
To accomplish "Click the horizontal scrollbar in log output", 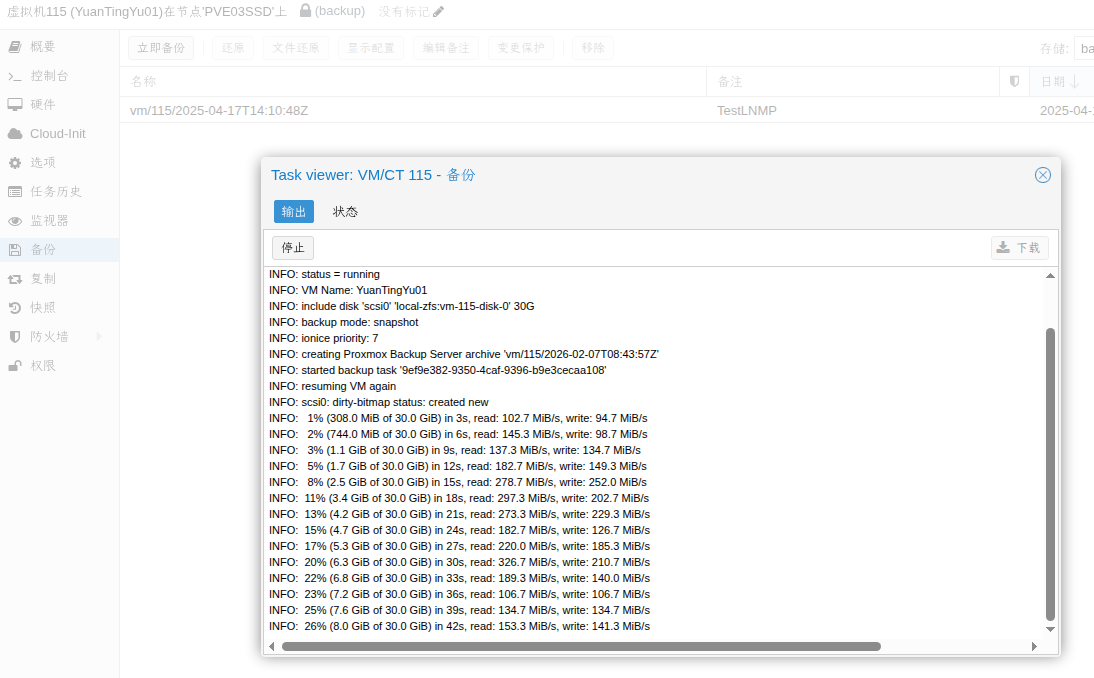I will [580, 647].
